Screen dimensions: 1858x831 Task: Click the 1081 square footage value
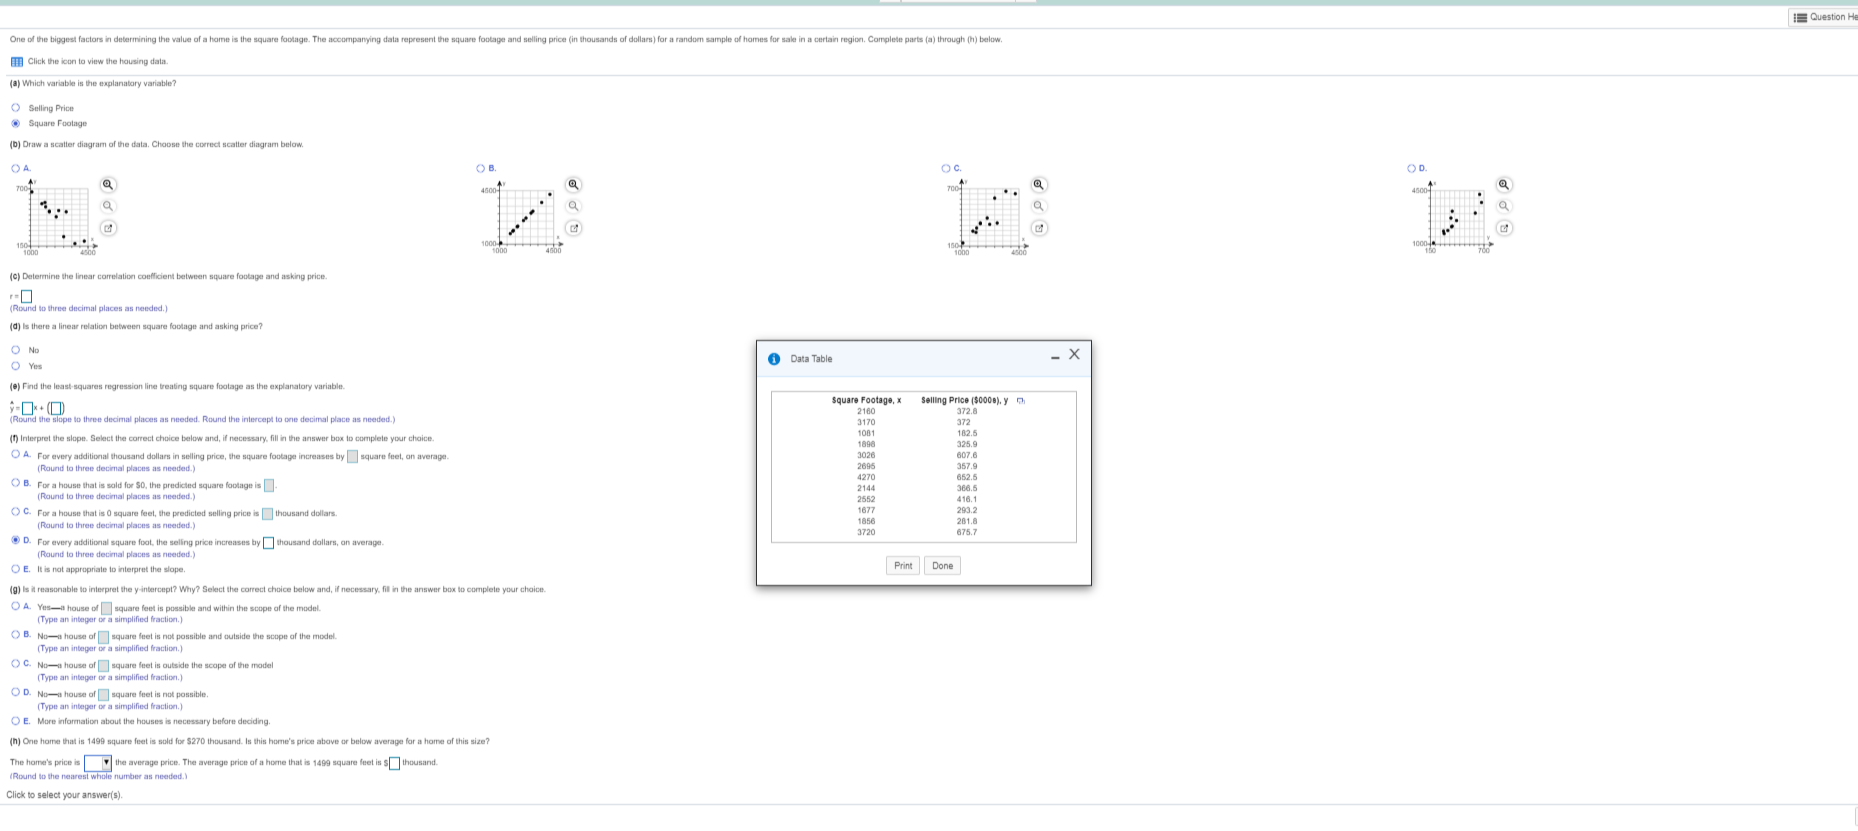tap(866, 434)
